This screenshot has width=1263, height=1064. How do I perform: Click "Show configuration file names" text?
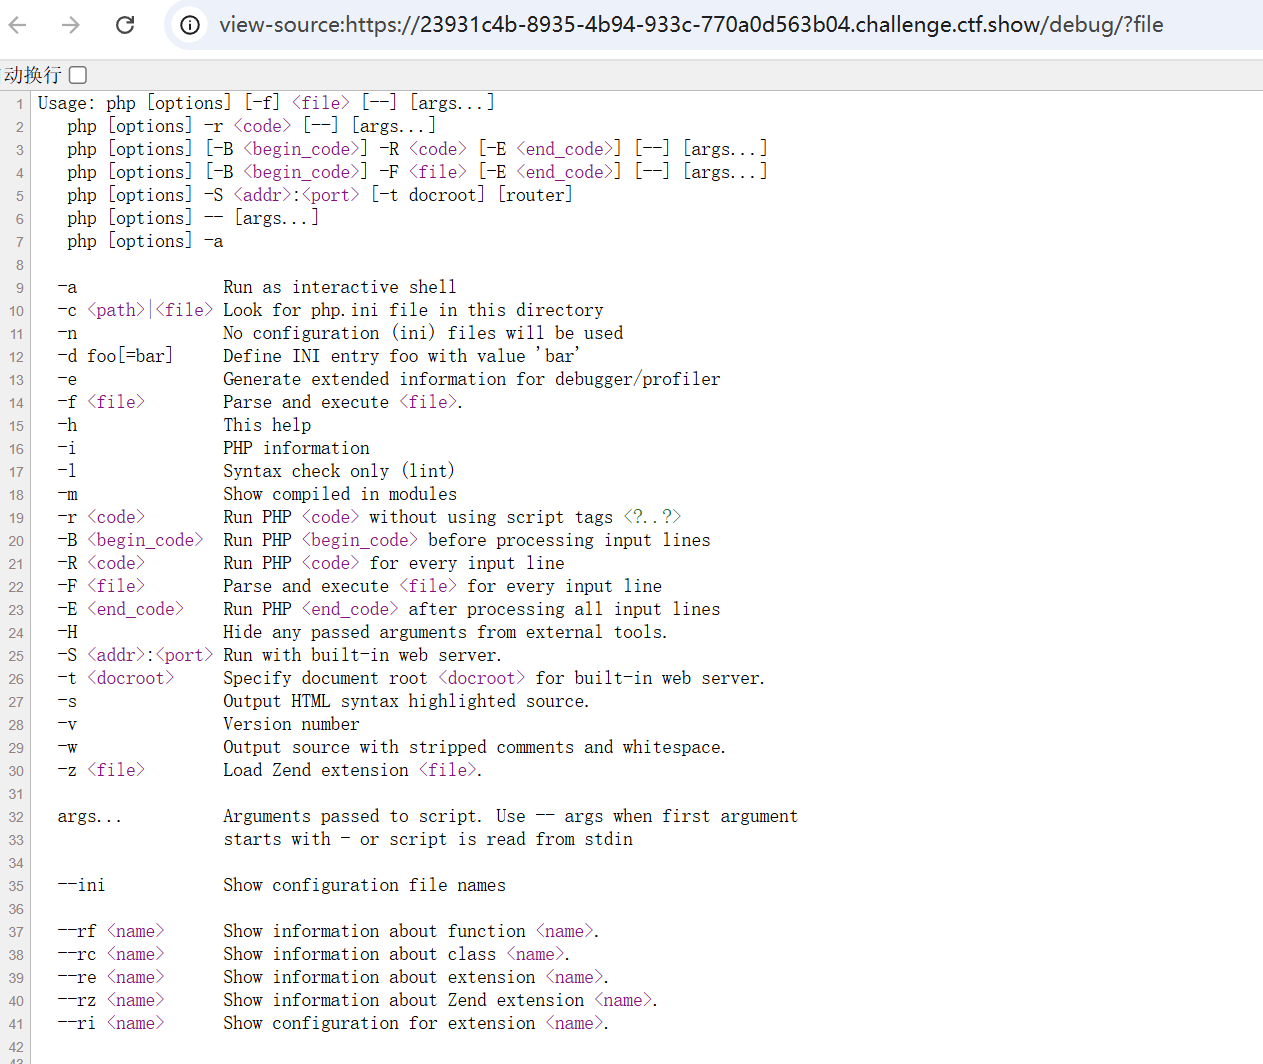pos(364,885)
